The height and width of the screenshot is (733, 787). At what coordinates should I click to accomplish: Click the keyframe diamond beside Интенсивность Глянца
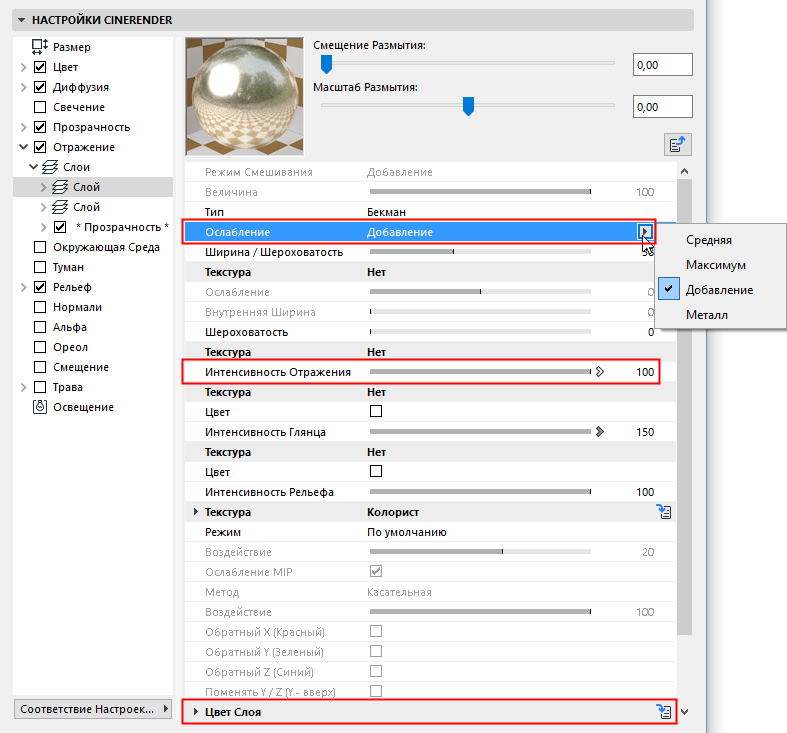coord(600,432)
